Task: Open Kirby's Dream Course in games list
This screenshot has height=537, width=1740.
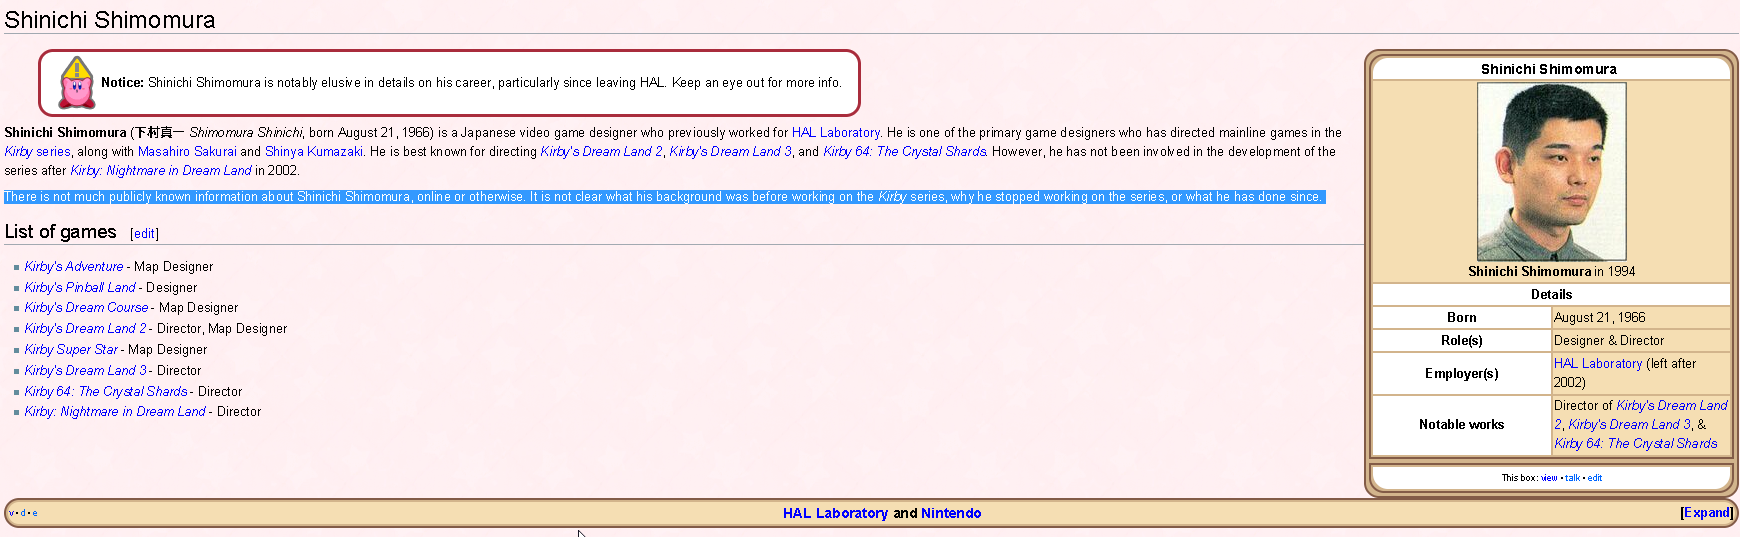Action: pos(87,307)
